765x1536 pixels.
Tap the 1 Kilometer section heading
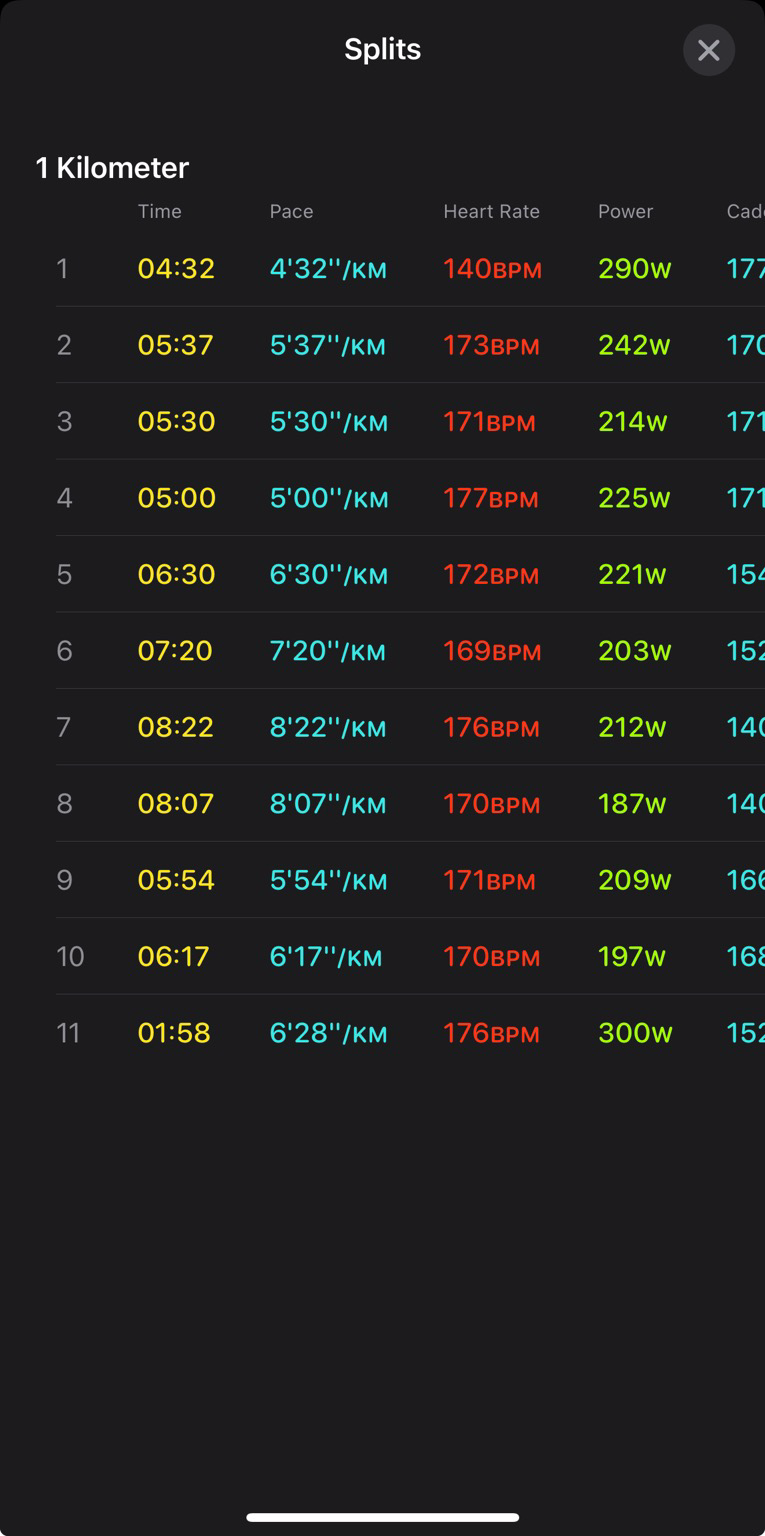112,168
